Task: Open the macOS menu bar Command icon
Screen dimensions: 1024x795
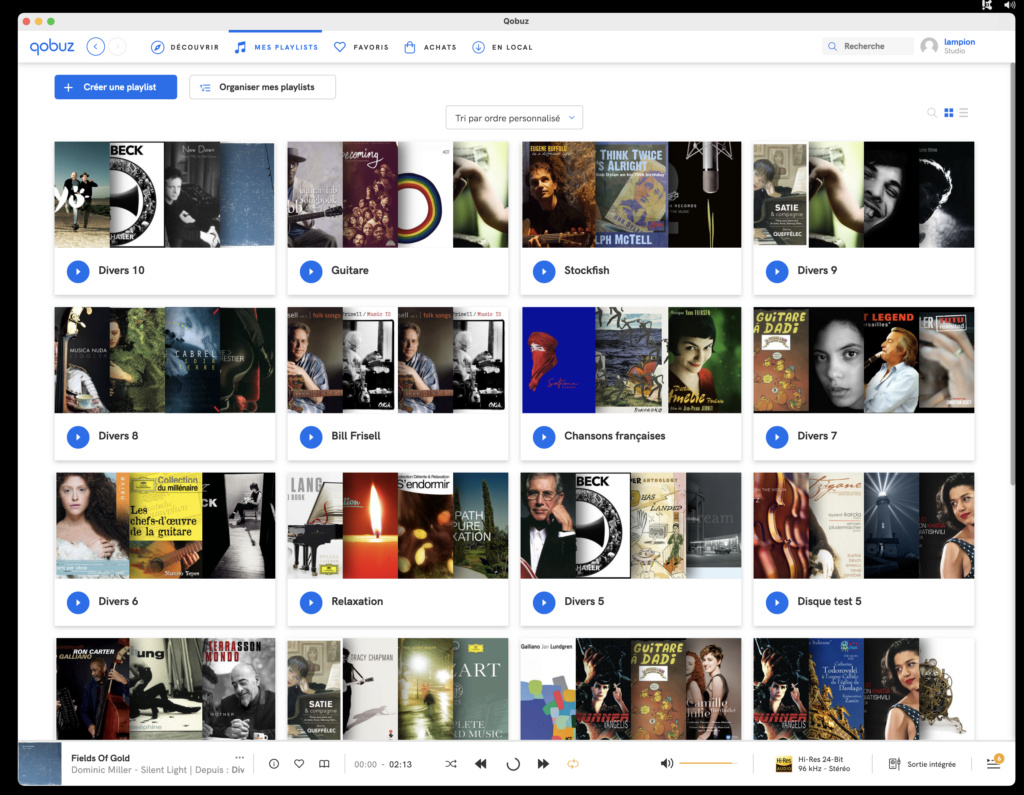Action: click(x=987, y=5)
